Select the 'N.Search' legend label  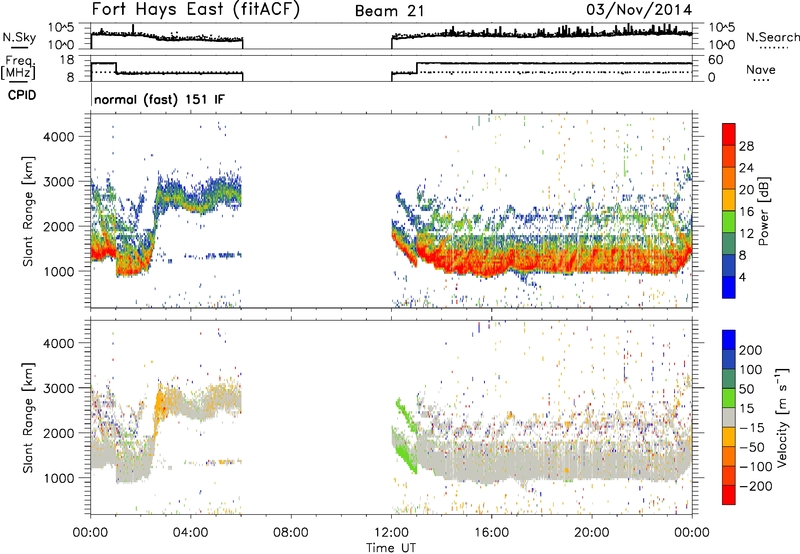tap(772, 37)
